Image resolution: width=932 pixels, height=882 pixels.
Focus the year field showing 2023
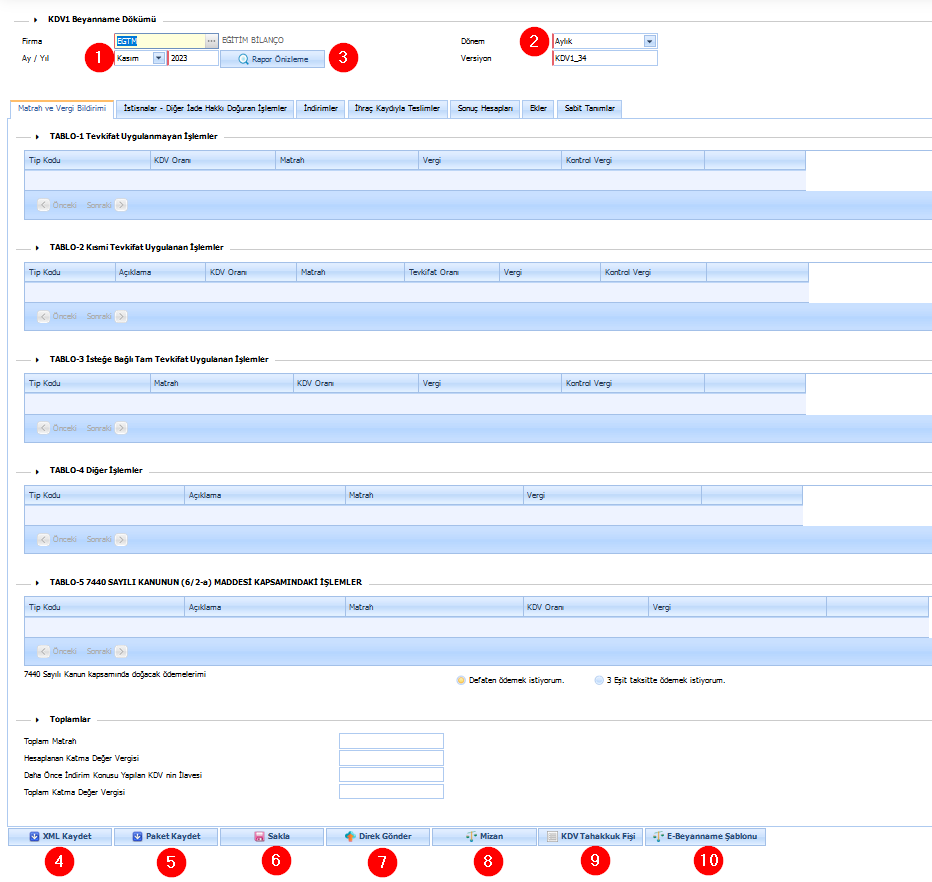193,58
